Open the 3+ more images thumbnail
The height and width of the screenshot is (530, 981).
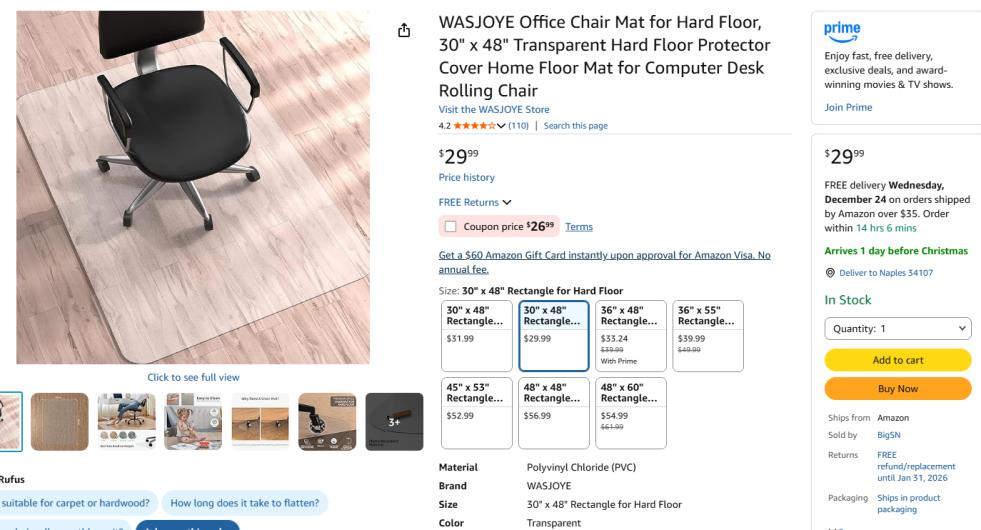[x=394, y=421]
